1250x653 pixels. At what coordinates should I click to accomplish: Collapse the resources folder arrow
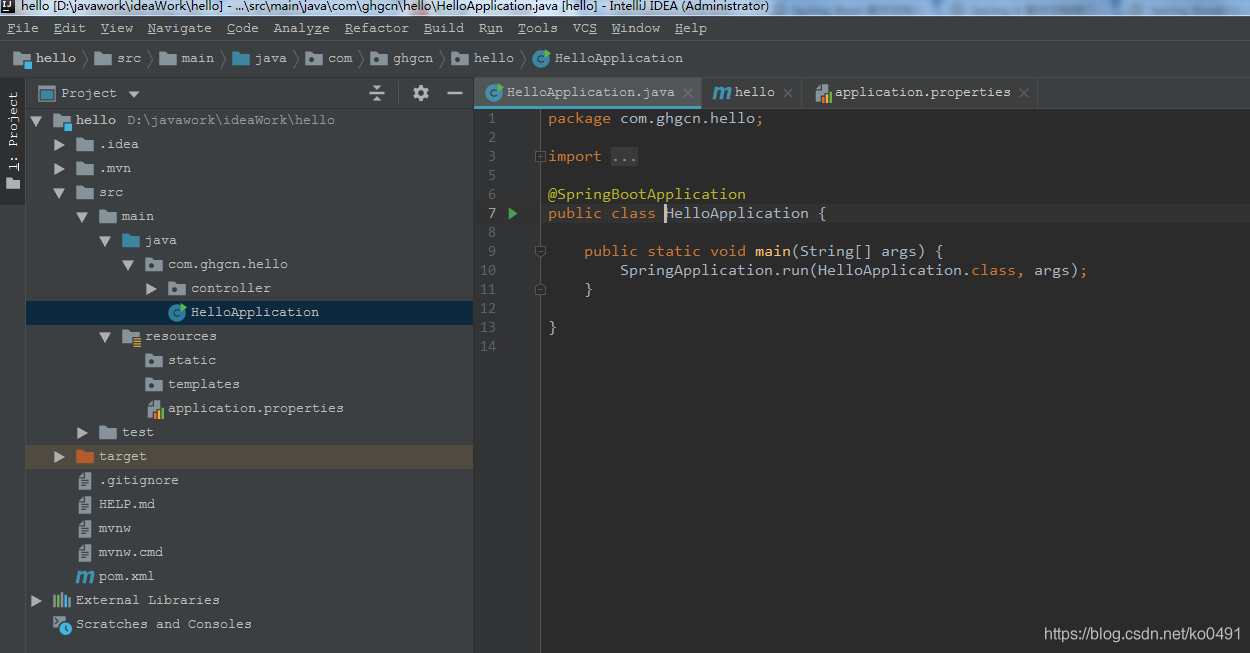[x=106, y=336]
